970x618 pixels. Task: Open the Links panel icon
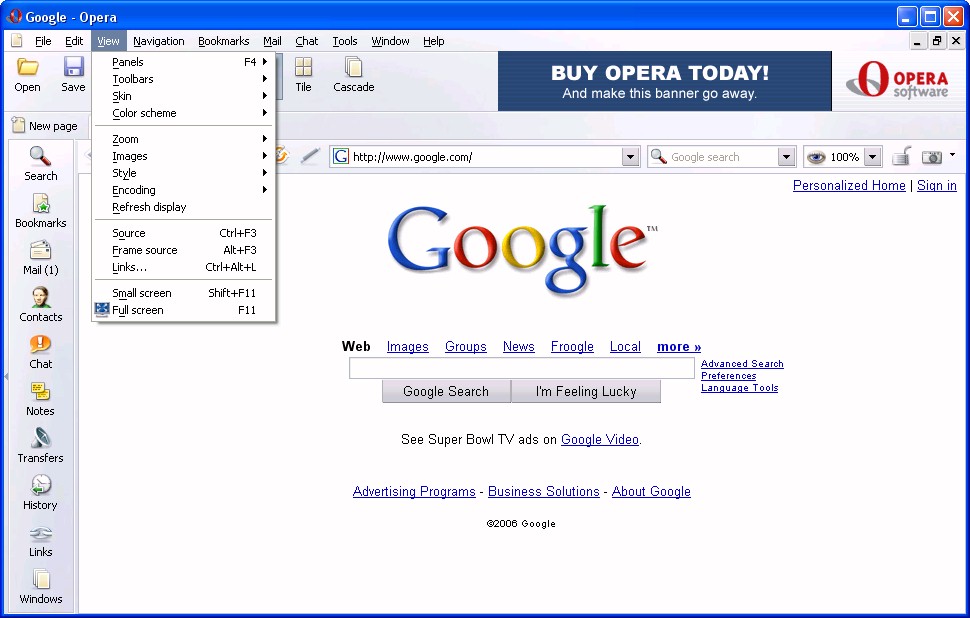point(41,533)
